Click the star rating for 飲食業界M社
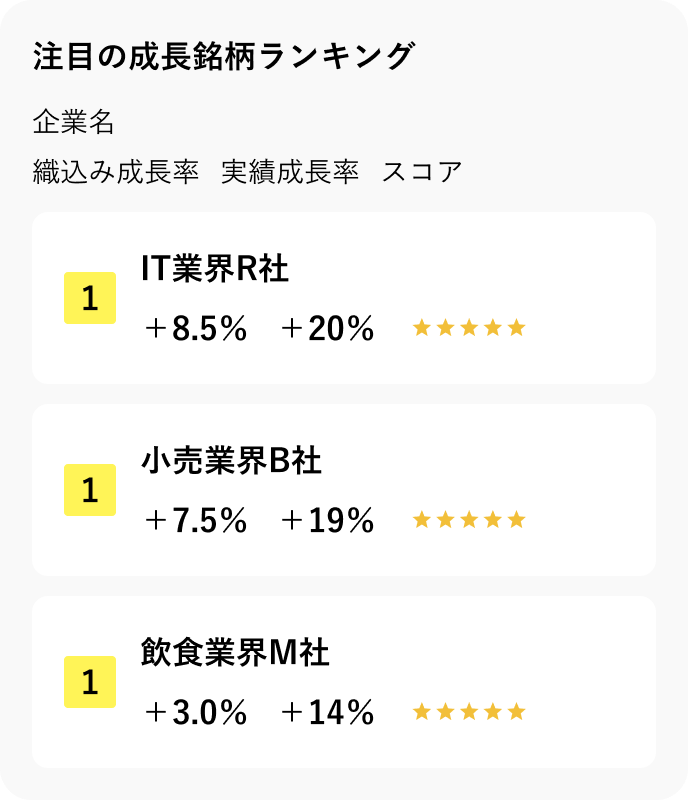 [469, 712]
